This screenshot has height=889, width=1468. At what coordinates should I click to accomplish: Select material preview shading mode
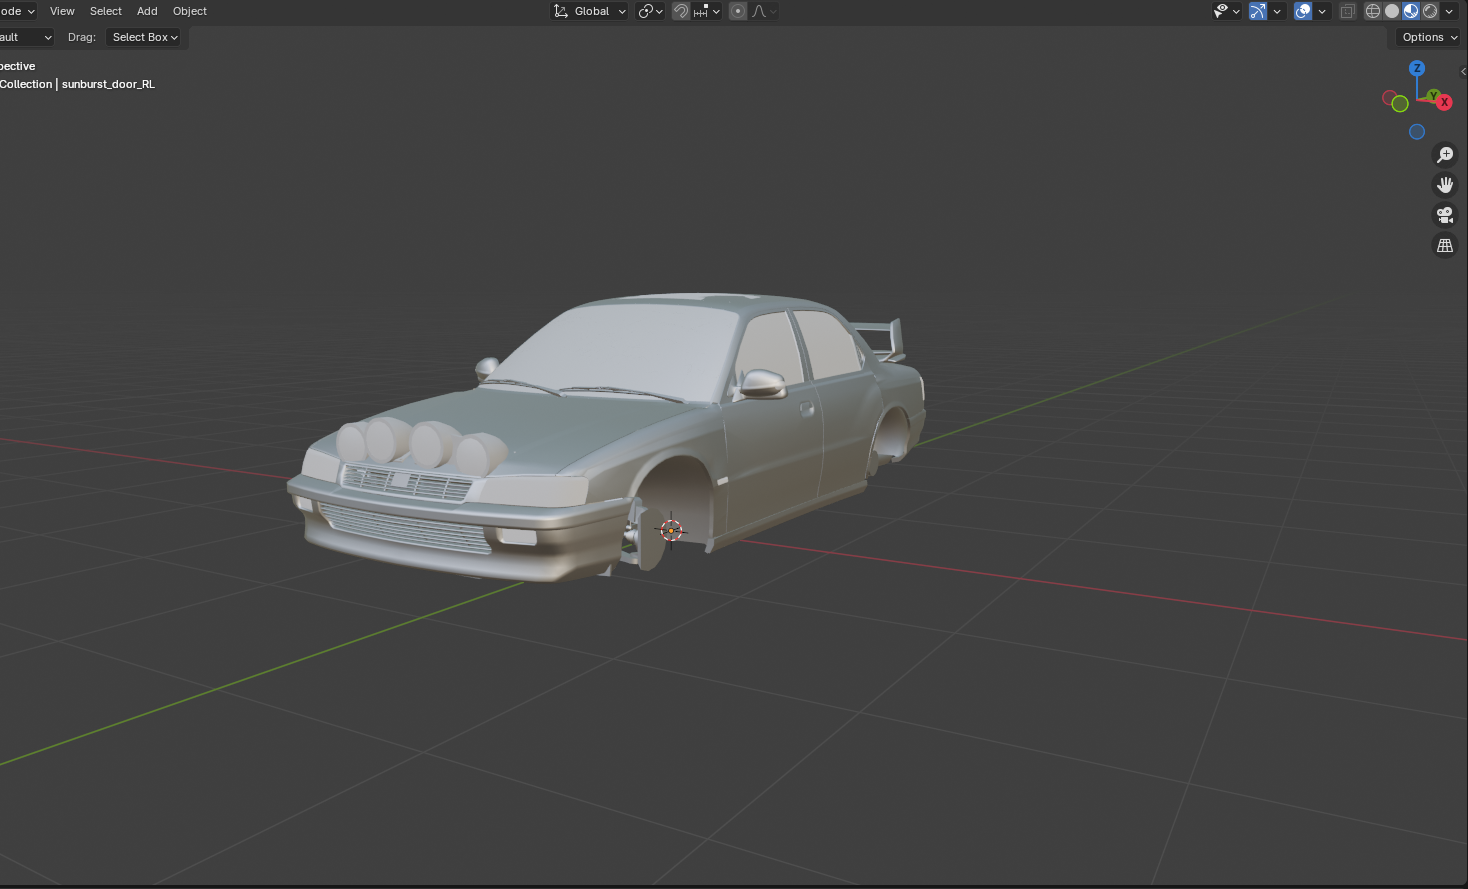tap(1411, 11)
